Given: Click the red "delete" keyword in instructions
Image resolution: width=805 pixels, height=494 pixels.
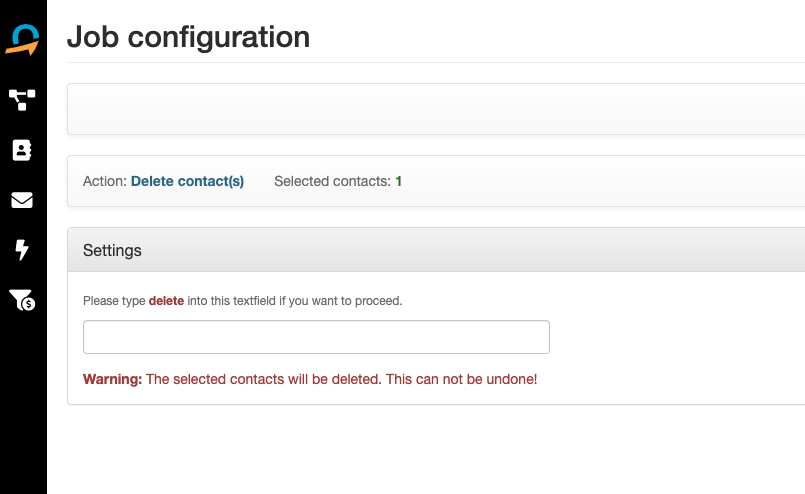Looking at the screenshot, I should 166,300.
